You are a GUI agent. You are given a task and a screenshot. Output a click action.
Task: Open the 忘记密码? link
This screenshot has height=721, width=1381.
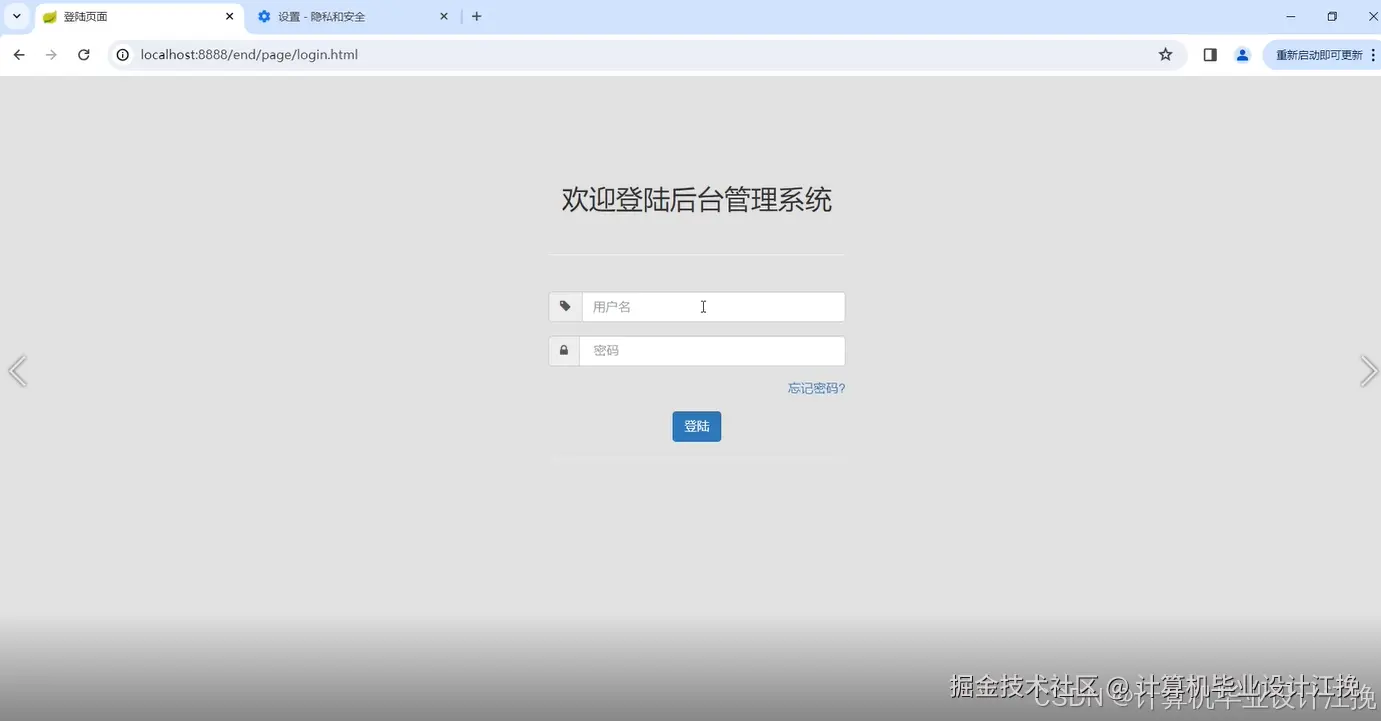tap(816, 388)
